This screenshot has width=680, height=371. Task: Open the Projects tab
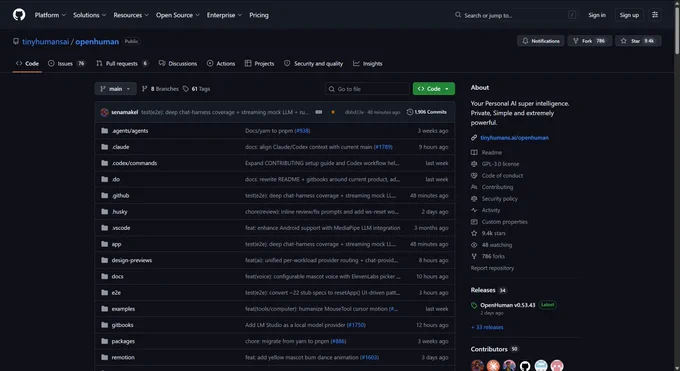click(x=259, y=63)
